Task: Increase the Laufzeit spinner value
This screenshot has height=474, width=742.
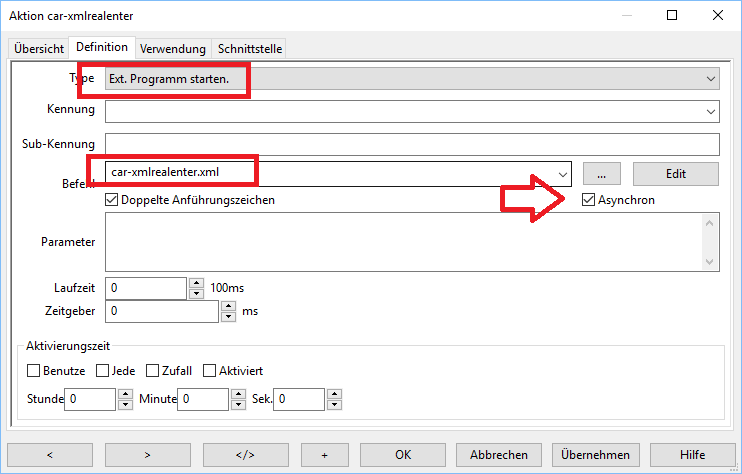Action: [196, 283]
